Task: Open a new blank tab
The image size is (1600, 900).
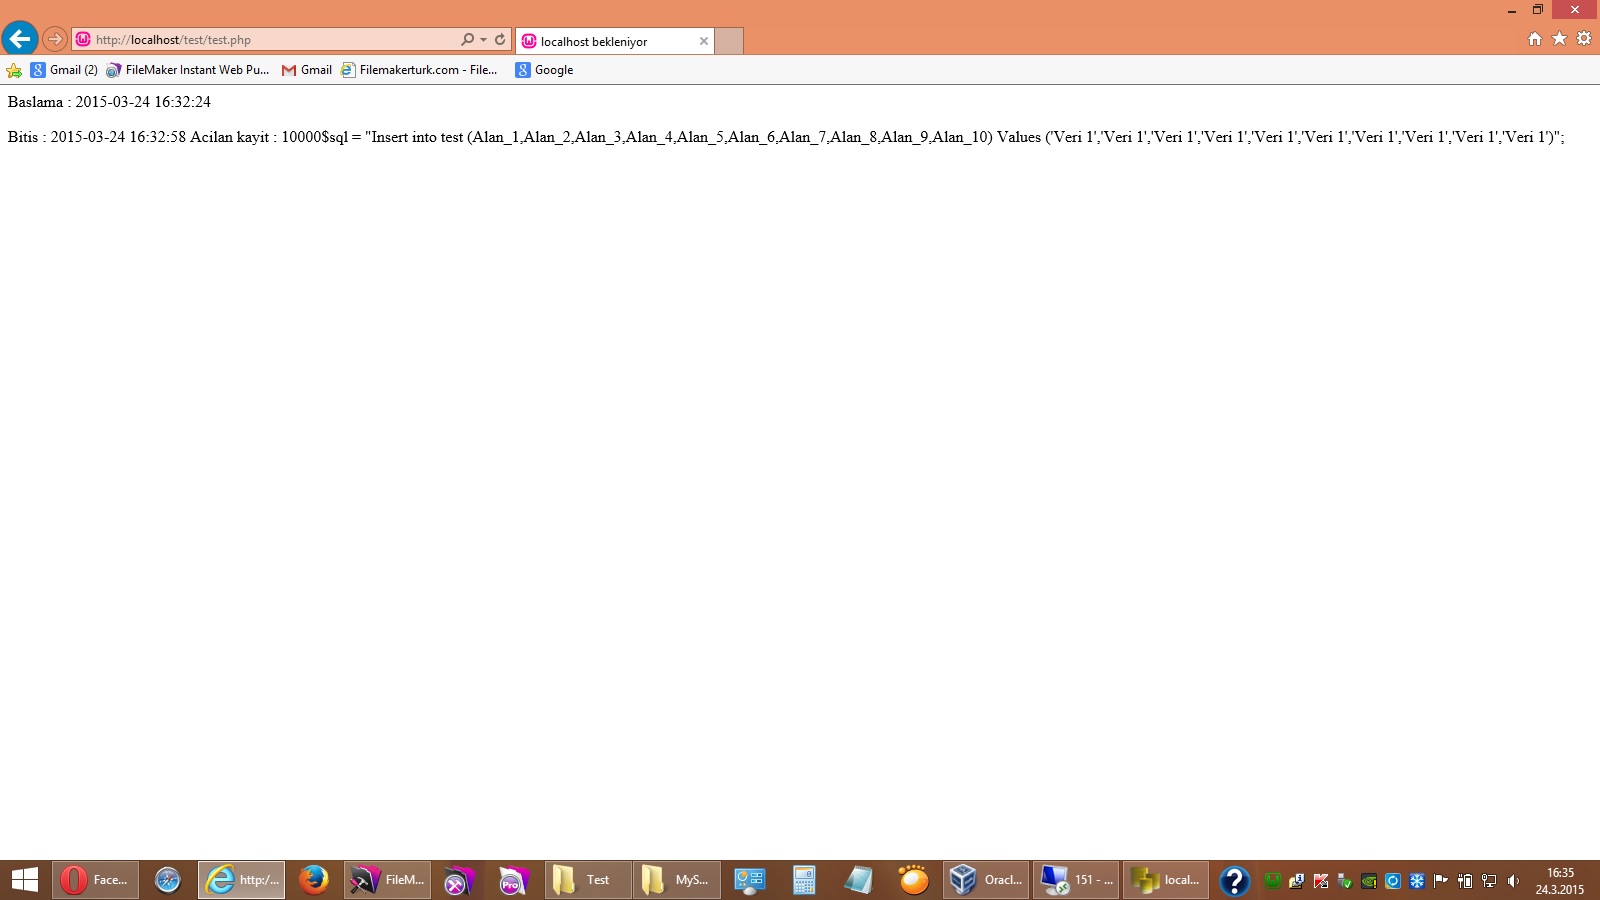Action: tap(730, 41)
